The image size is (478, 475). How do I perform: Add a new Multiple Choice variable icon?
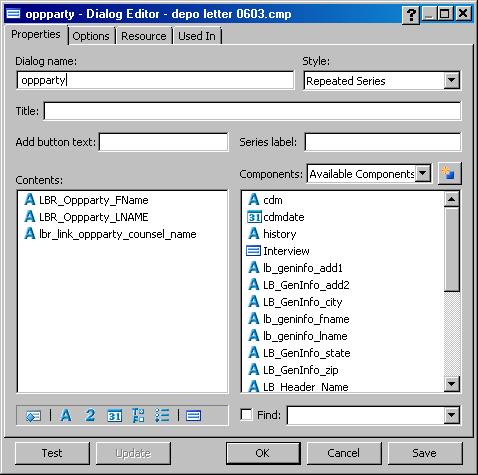(x=162, y=415)
